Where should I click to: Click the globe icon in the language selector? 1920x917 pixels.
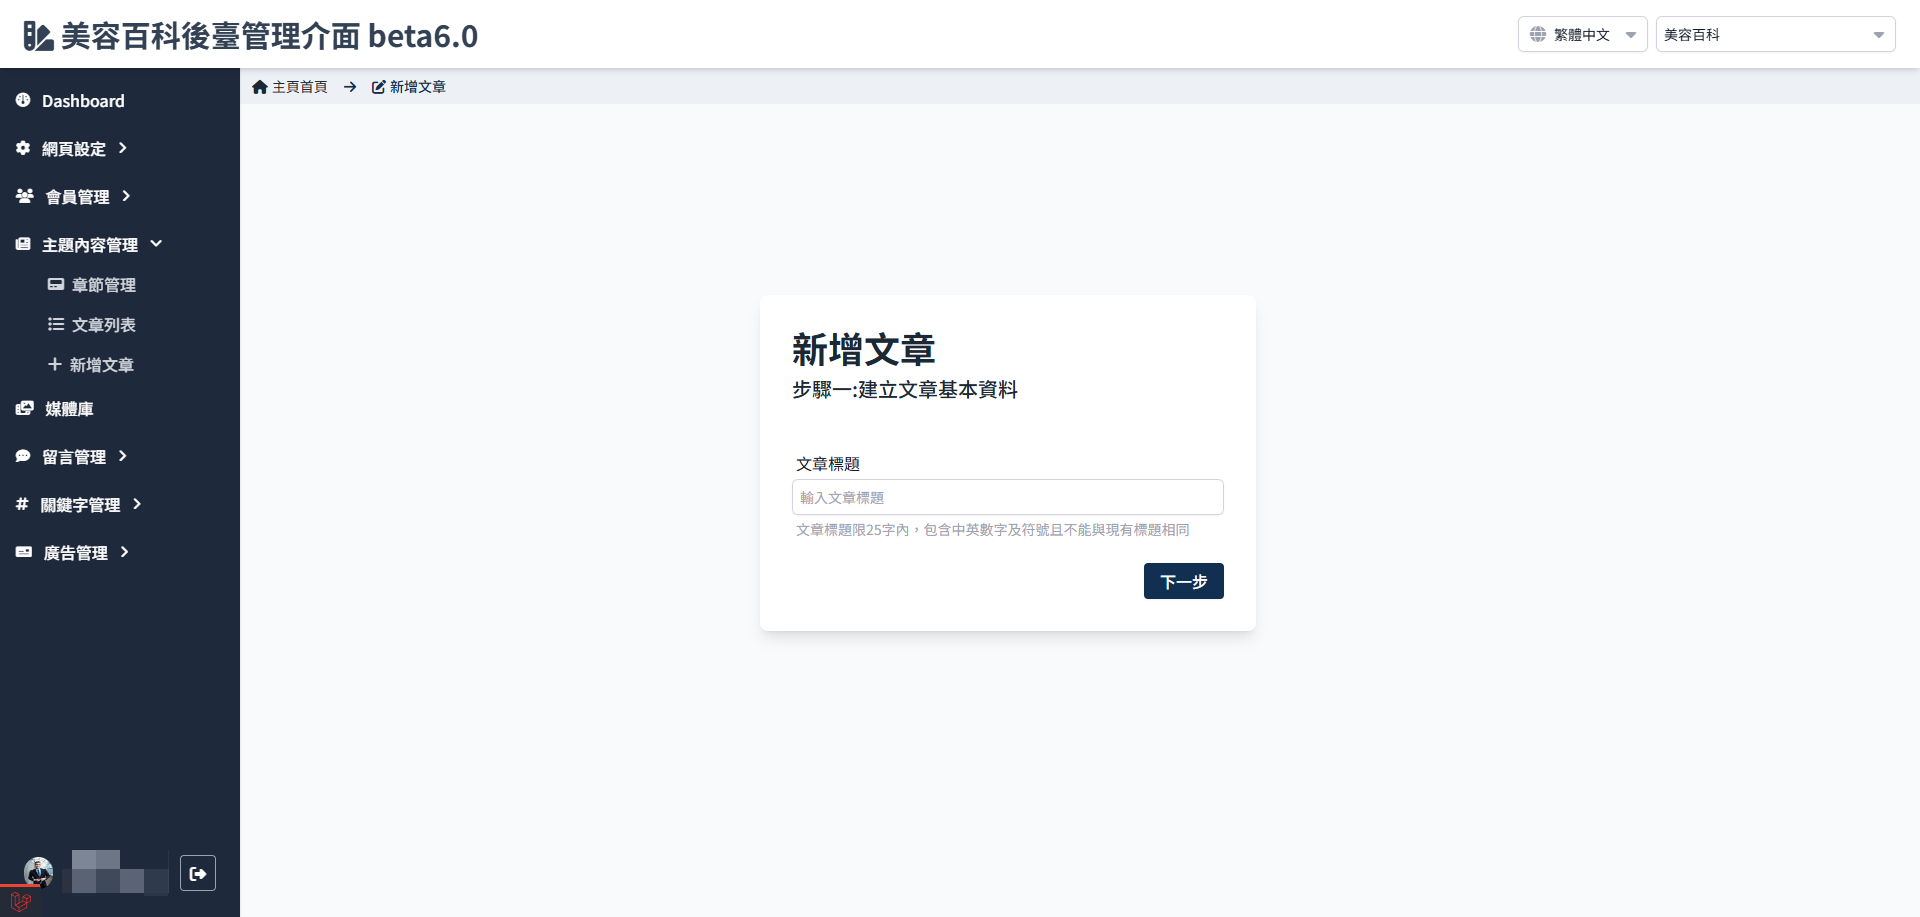pyautogui.click(x=1538, y=34)
